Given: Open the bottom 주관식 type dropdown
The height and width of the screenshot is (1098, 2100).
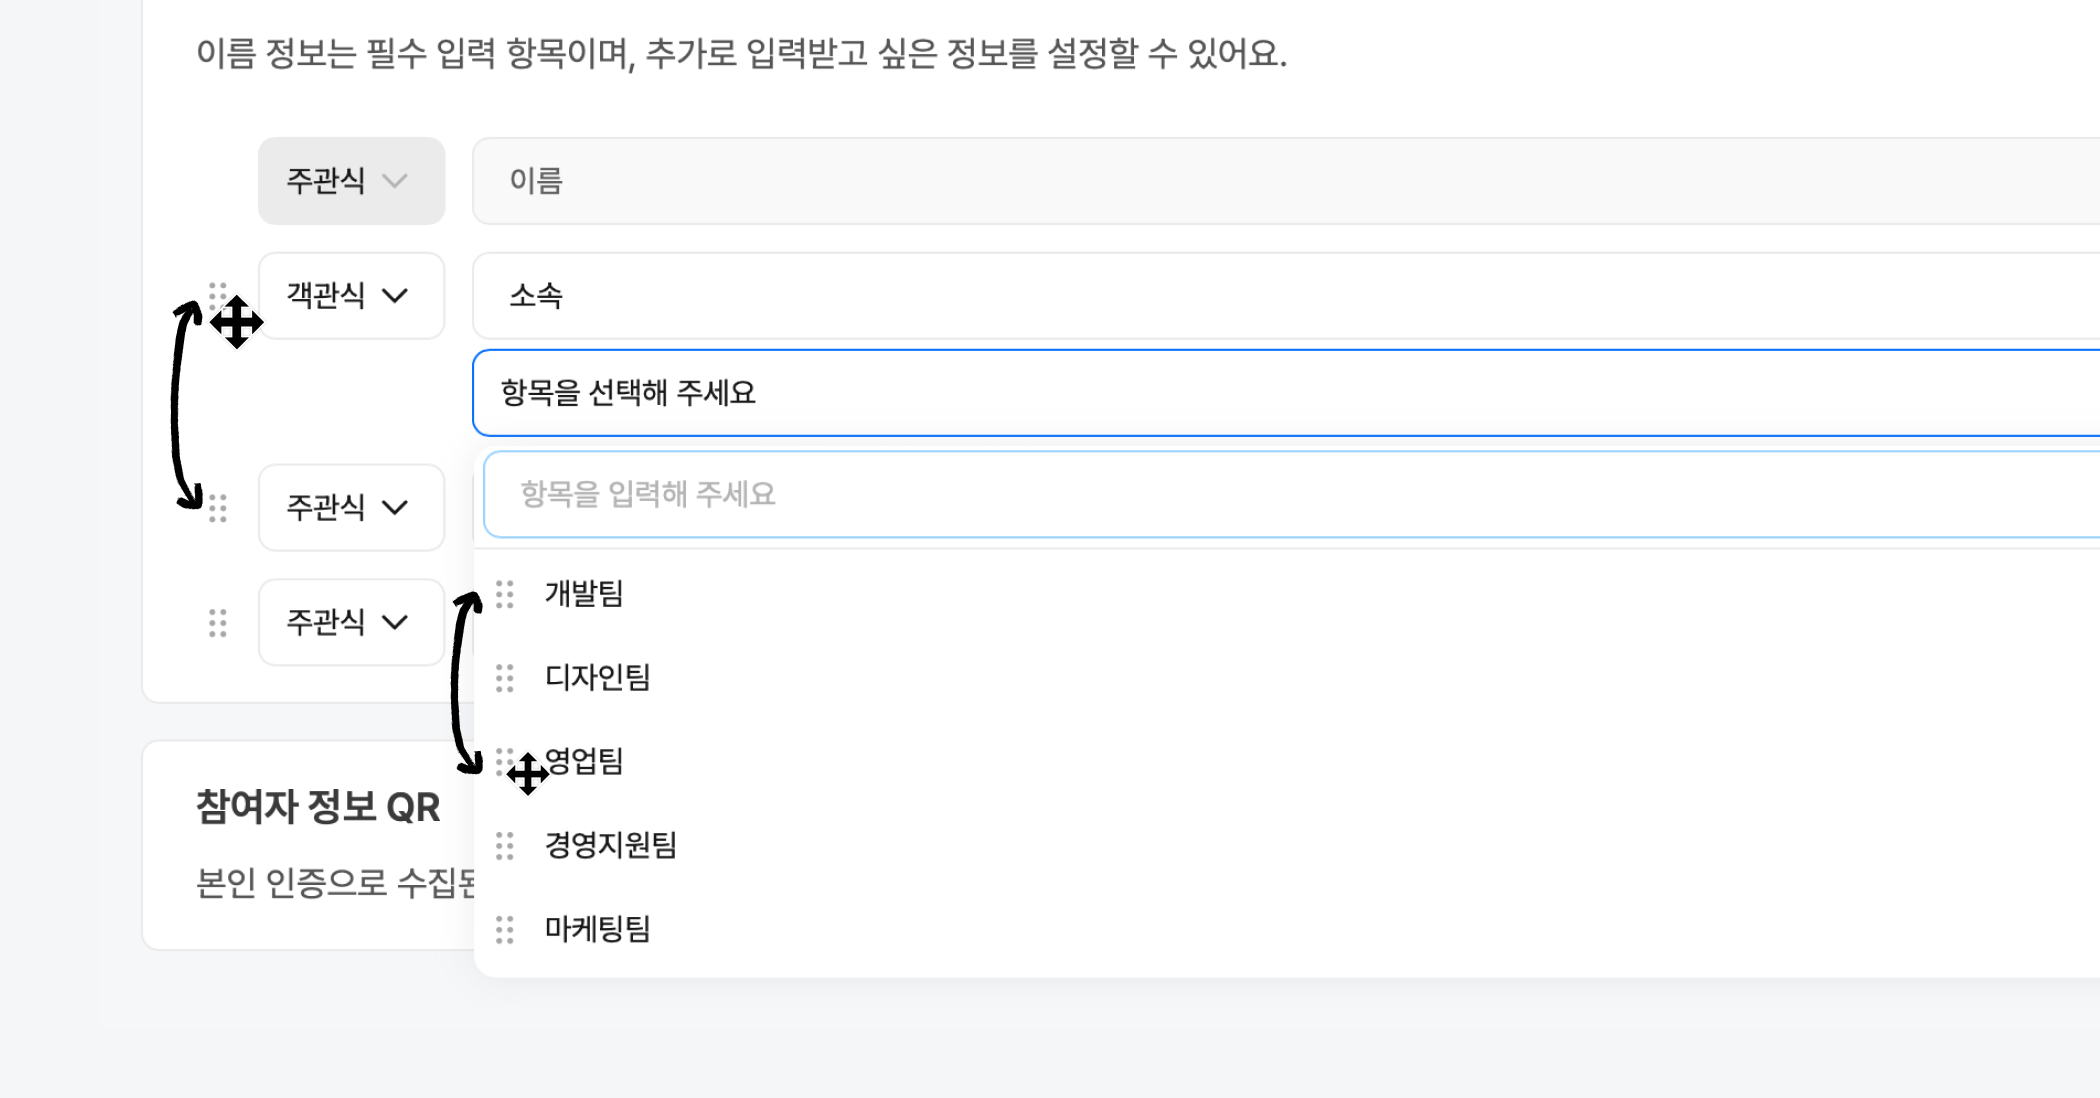Looking at the screenshot, I should pos(350,623).
